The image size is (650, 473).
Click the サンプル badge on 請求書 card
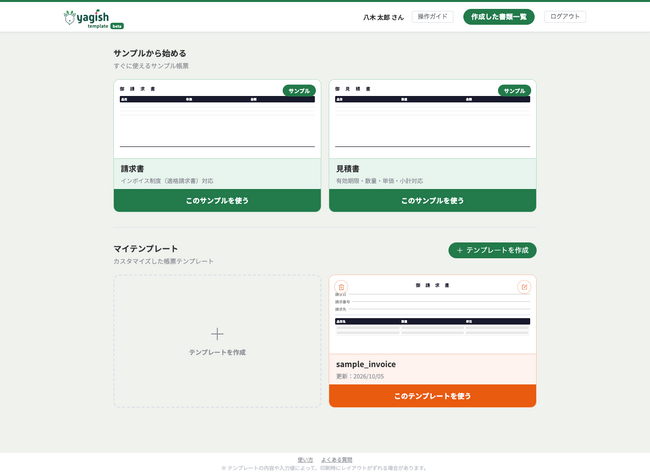(x=299, y=91)
